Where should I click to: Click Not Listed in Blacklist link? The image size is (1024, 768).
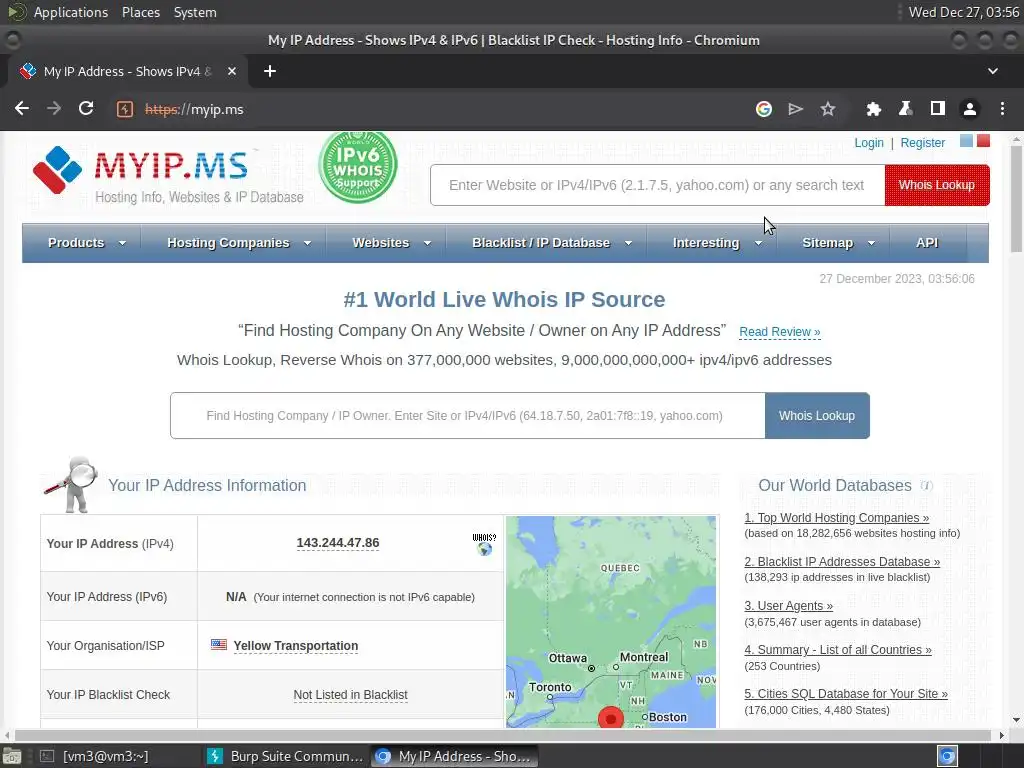tap(350, 695)
